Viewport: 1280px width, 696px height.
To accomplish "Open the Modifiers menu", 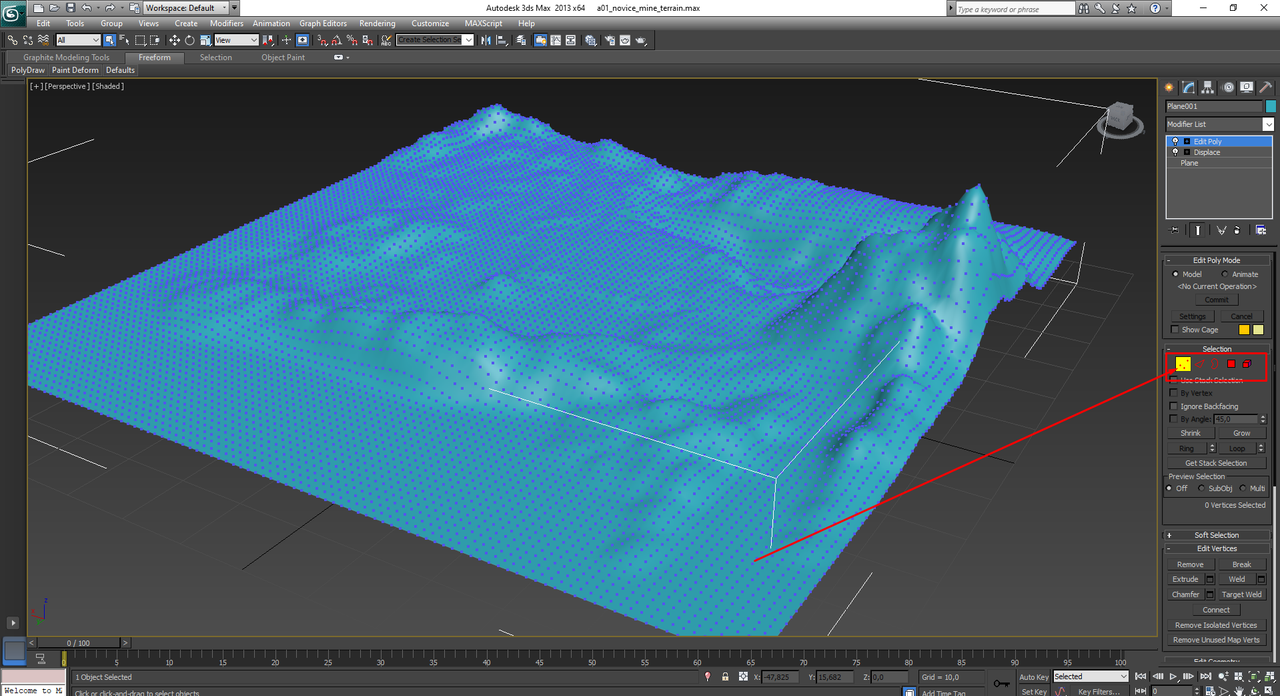I will (226, 23).
